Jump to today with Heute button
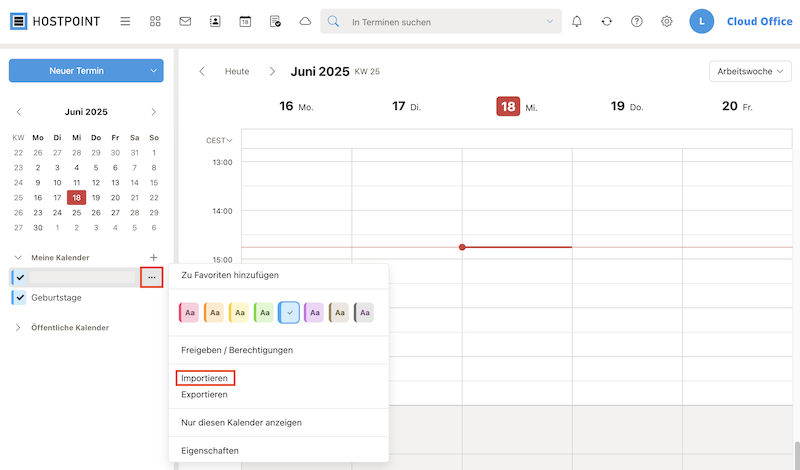The height and width of the screenshot is (470, 800). pos(237,71)
